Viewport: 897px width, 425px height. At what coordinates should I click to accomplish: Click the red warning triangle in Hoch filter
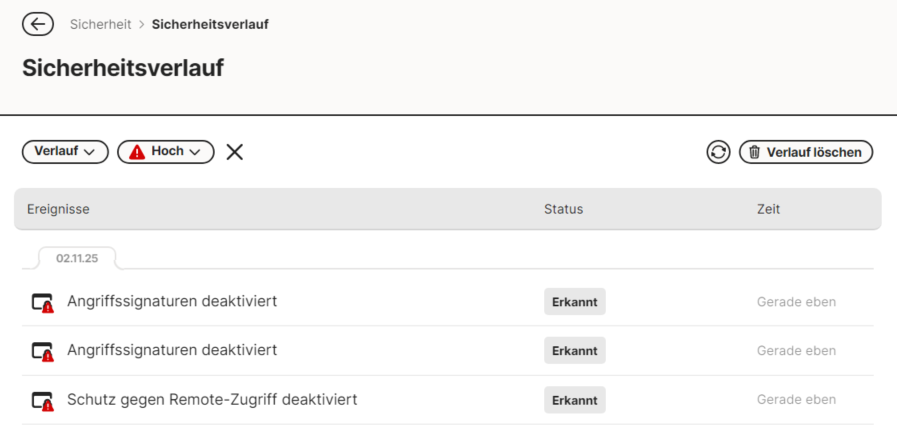138,152
